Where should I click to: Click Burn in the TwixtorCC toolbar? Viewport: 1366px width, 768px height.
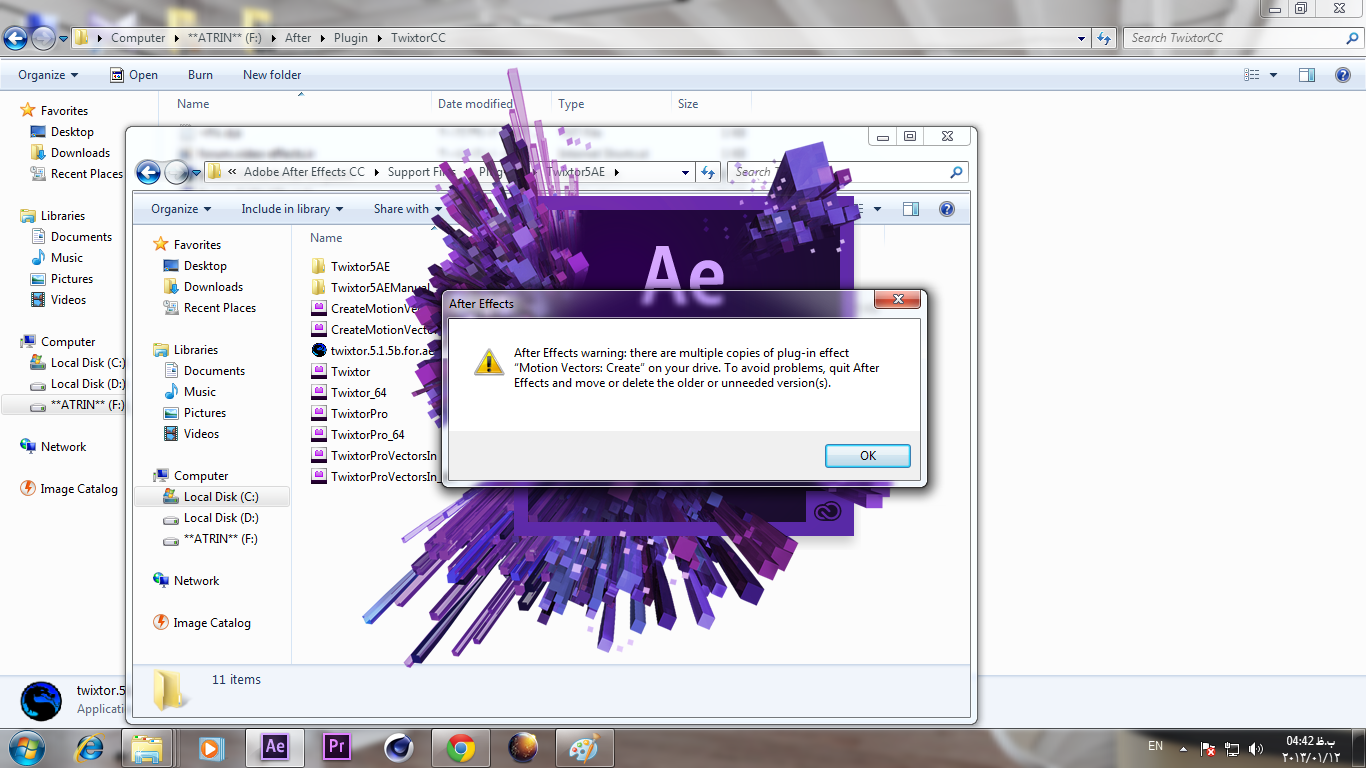click(x=200, y=75)
